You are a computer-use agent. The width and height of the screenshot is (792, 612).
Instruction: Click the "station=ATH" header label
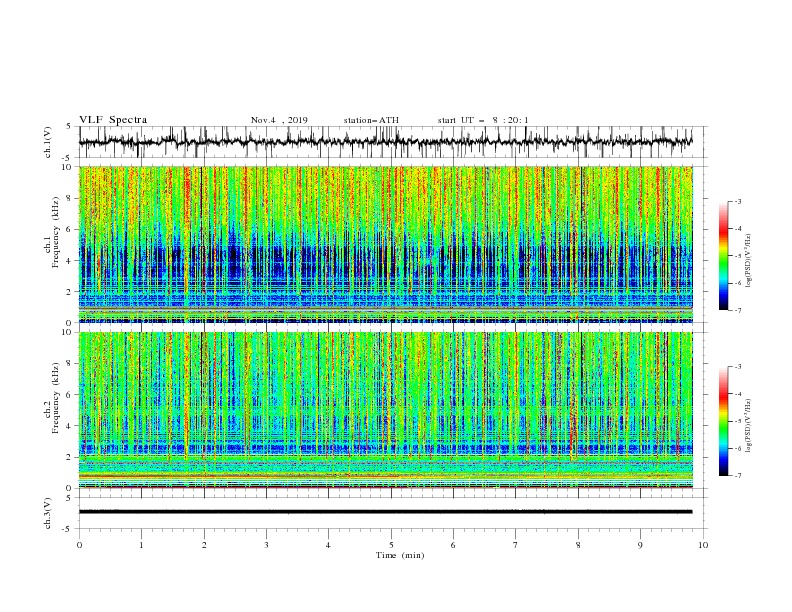[x=371, y=120]
